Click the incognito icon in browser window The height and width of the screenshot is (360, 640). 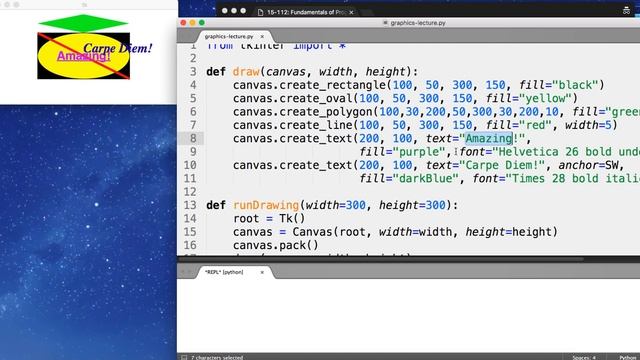[626, 11]
